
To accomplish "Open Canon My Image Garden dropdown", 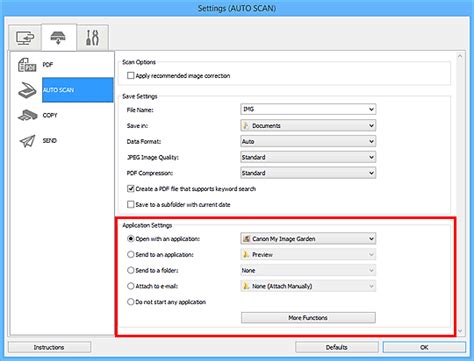I will click(308, 239).
